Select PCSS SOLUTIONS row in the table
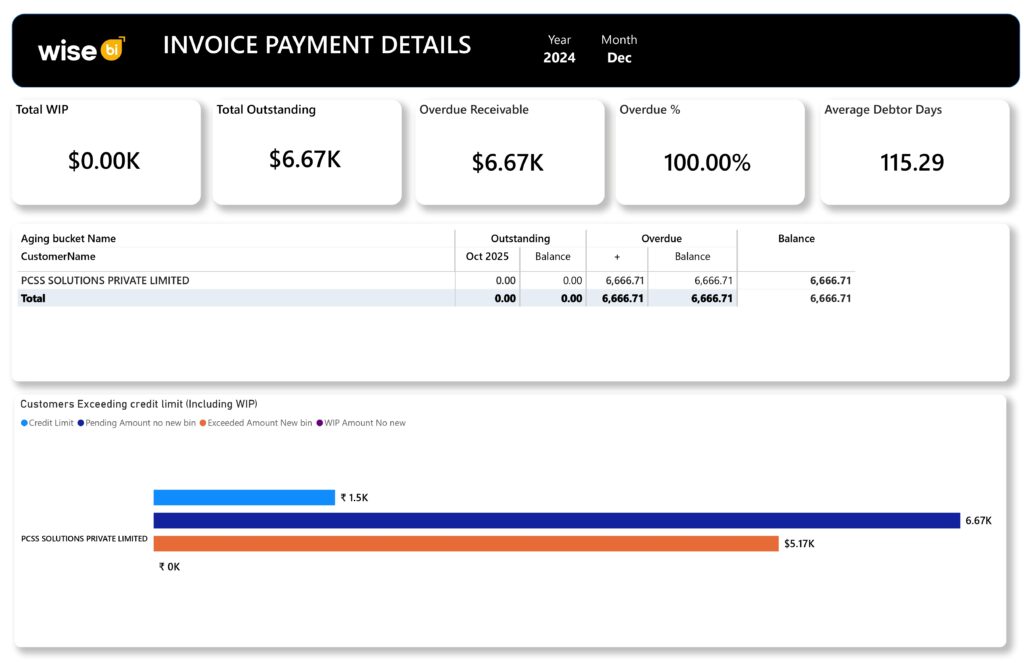Viewport: 1024px width, 663px height. coord(105,281)
